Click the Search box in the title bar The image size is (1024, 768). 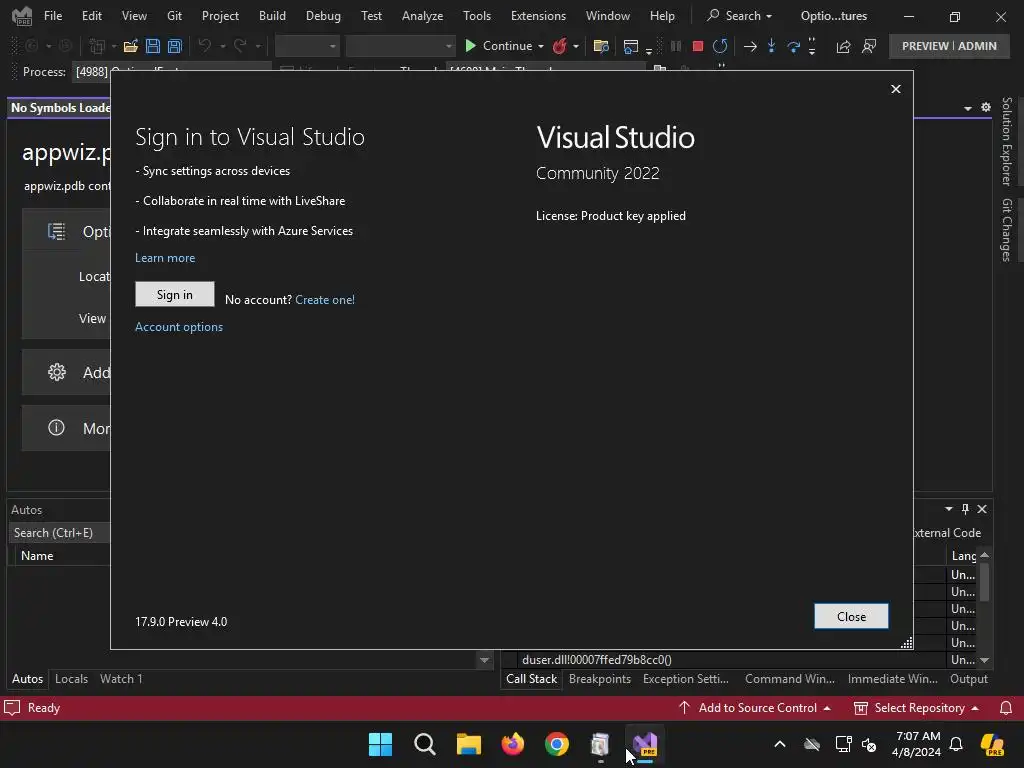click(x=740, y=16)
